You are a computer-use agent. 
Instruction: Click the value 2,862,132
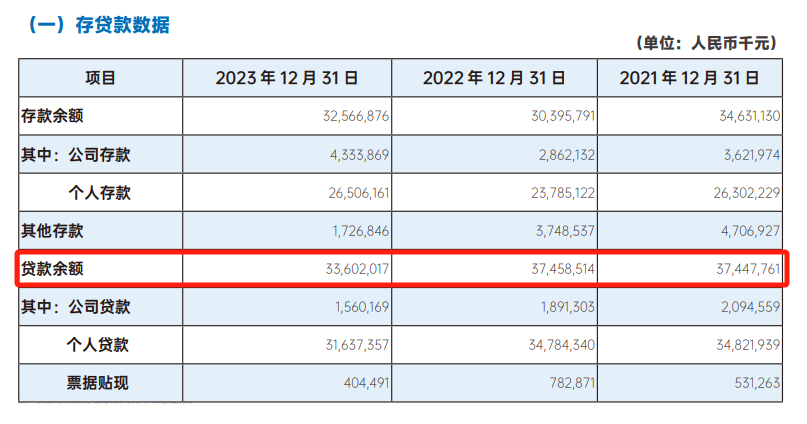pyautogui.click(x=567, y=155)
